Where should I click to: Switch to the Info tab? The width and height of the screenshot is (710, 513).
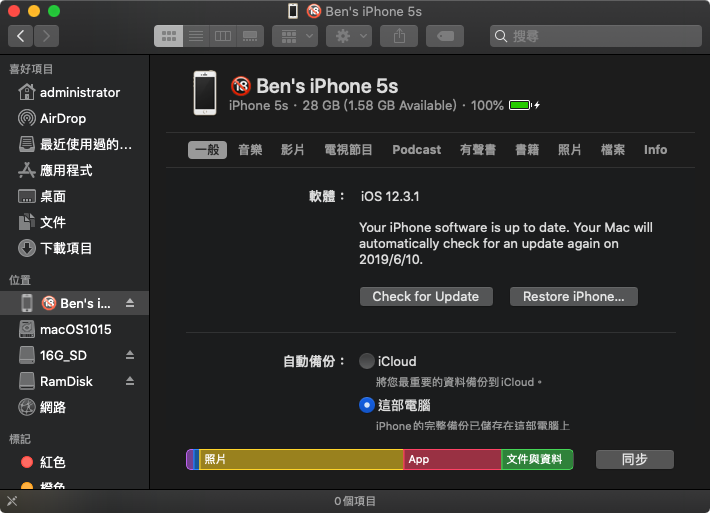656,149
